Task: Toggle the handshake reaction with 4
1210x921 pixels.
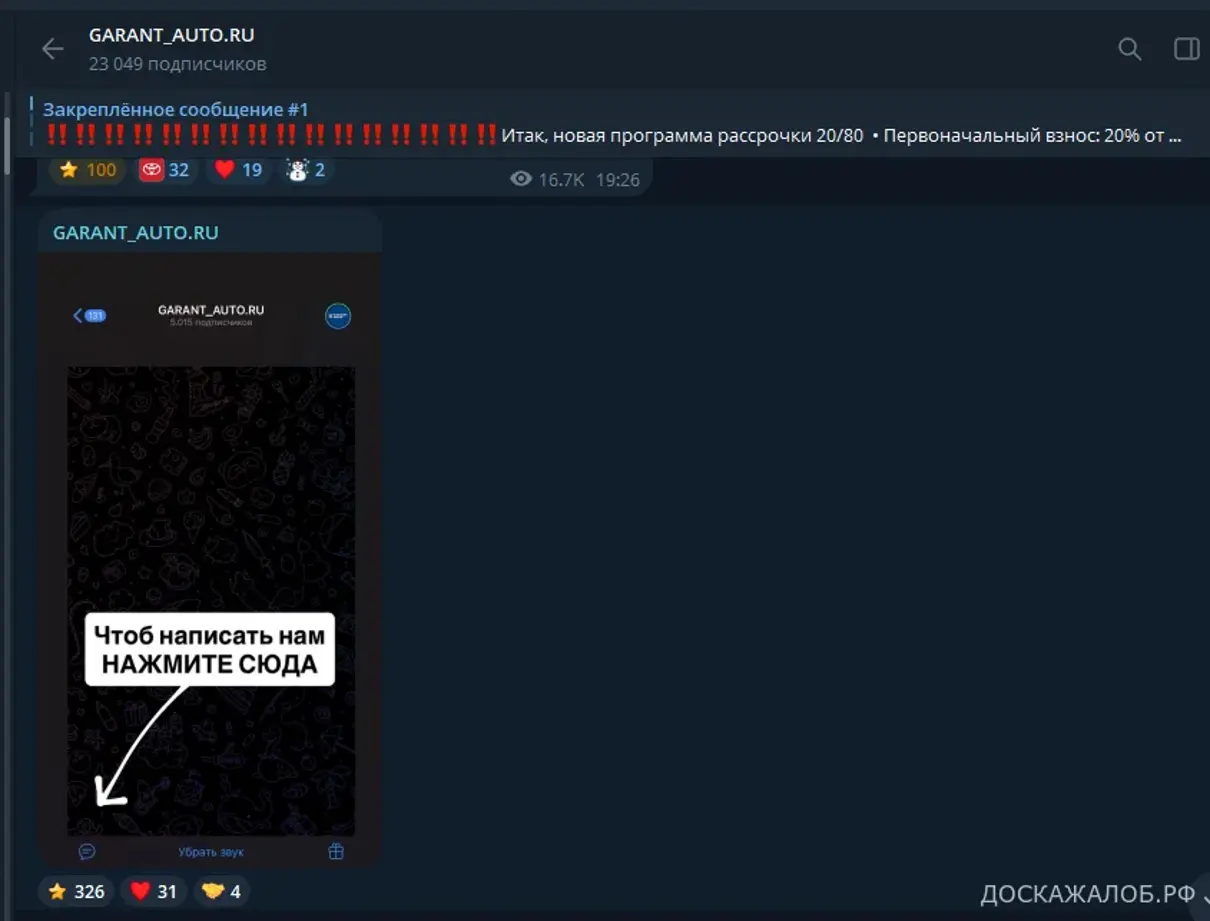Action: coord(220,891)
